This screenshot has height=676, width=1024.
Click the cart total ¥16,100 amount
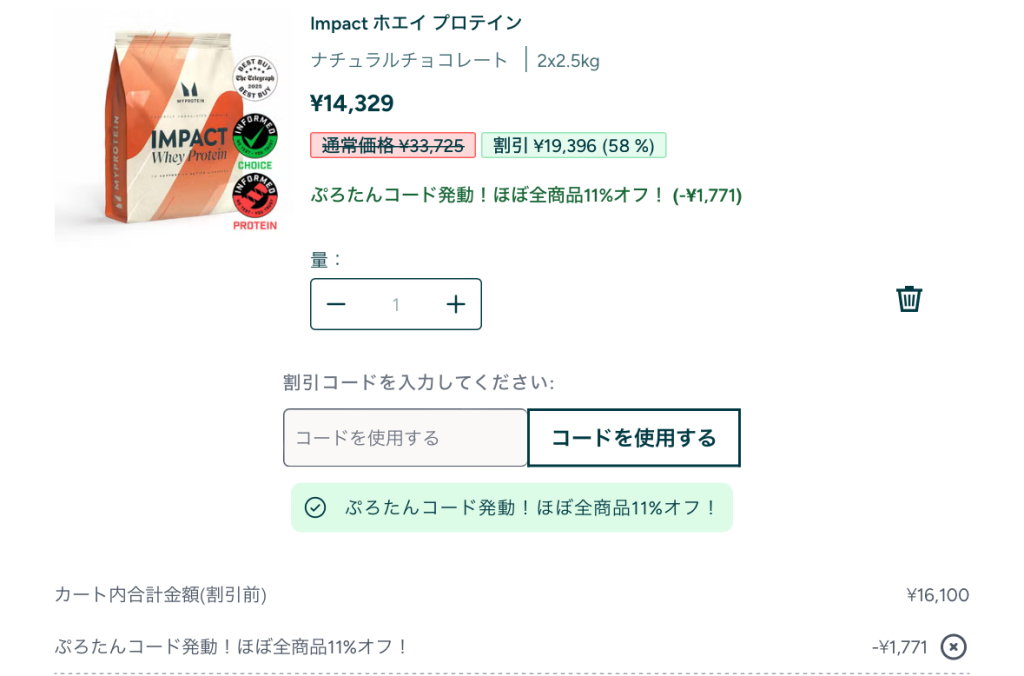coord(939,594)
